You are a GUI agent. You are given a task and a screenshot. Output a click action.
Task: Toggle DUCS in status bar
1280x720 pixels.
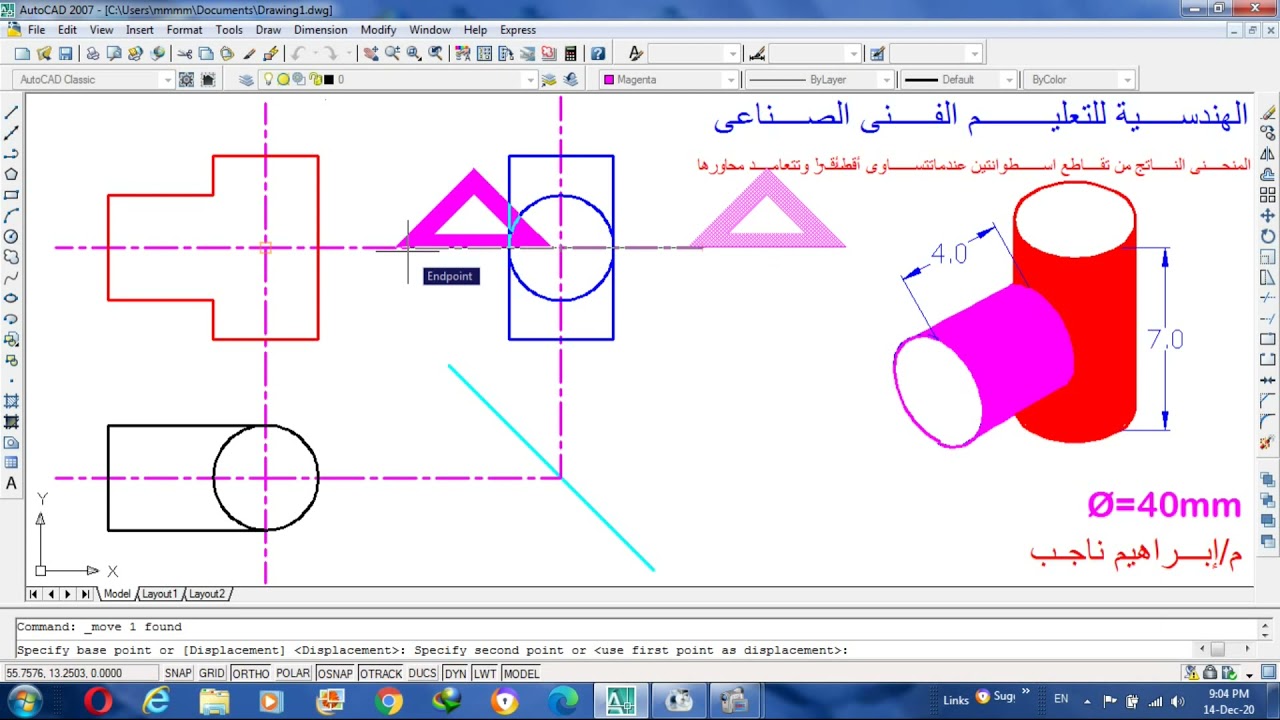(422, 674)
